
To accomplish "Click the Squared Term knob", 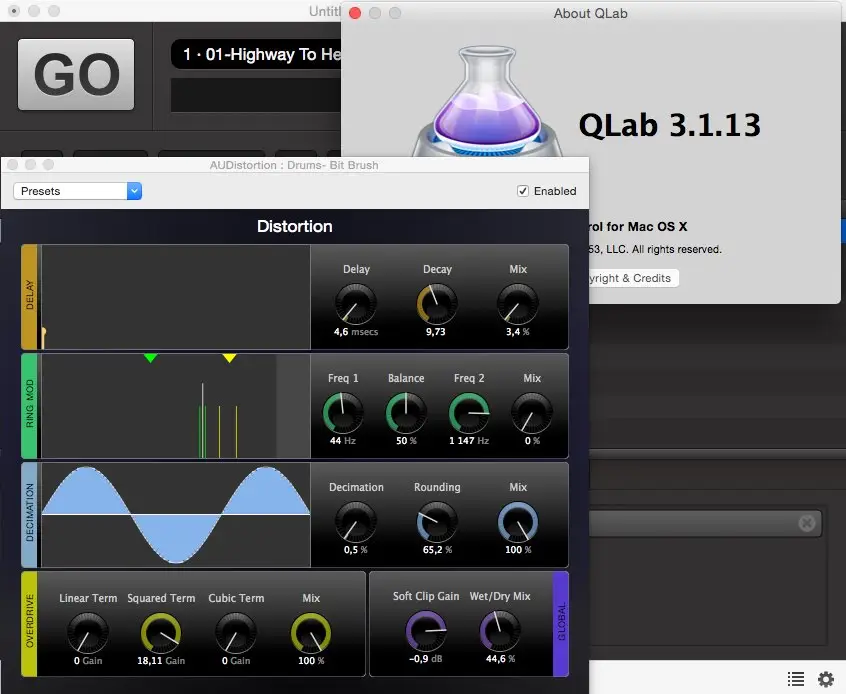I will click(x=161, y=633).
